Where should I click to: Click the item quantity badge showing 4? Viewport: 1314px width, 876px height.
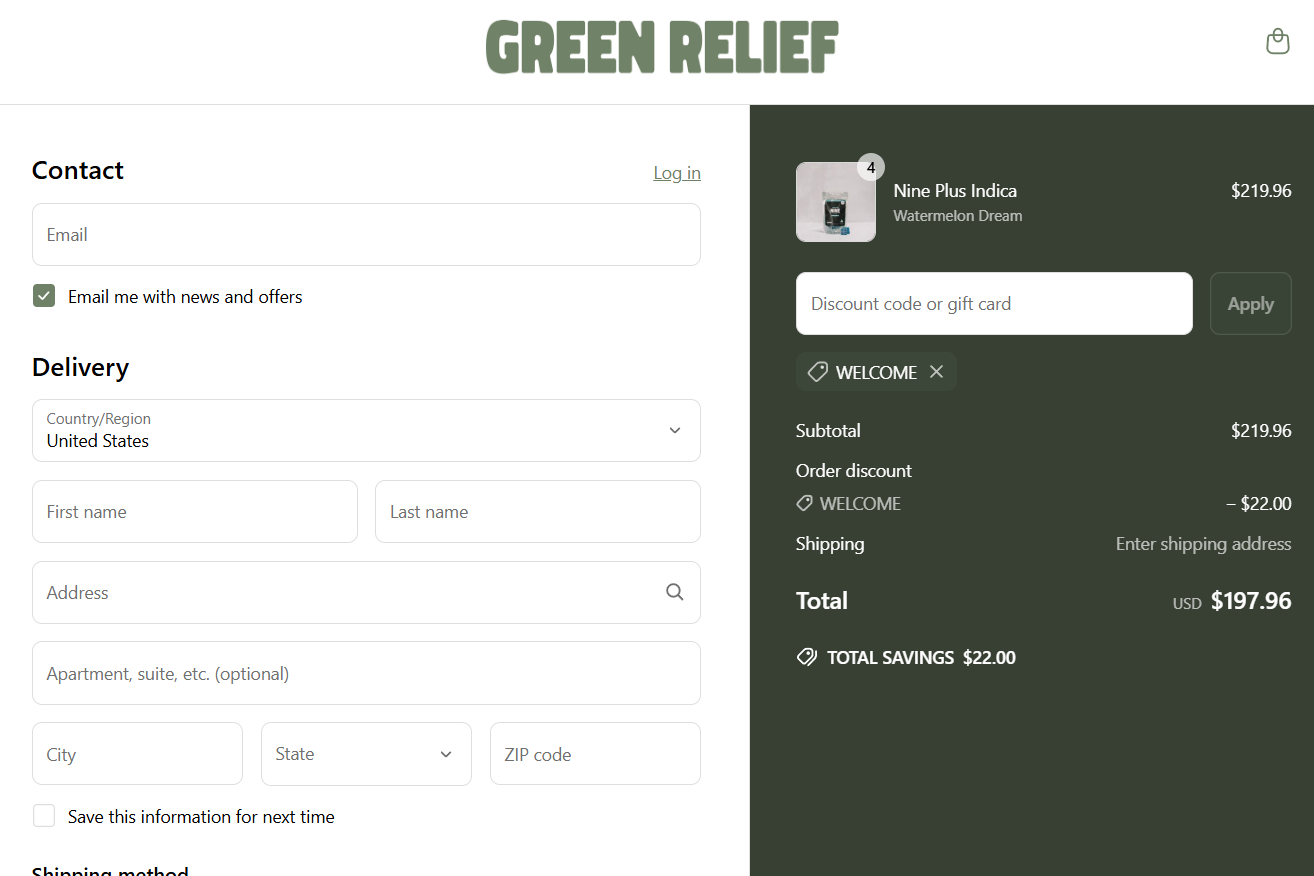click(x=871, y=167)
